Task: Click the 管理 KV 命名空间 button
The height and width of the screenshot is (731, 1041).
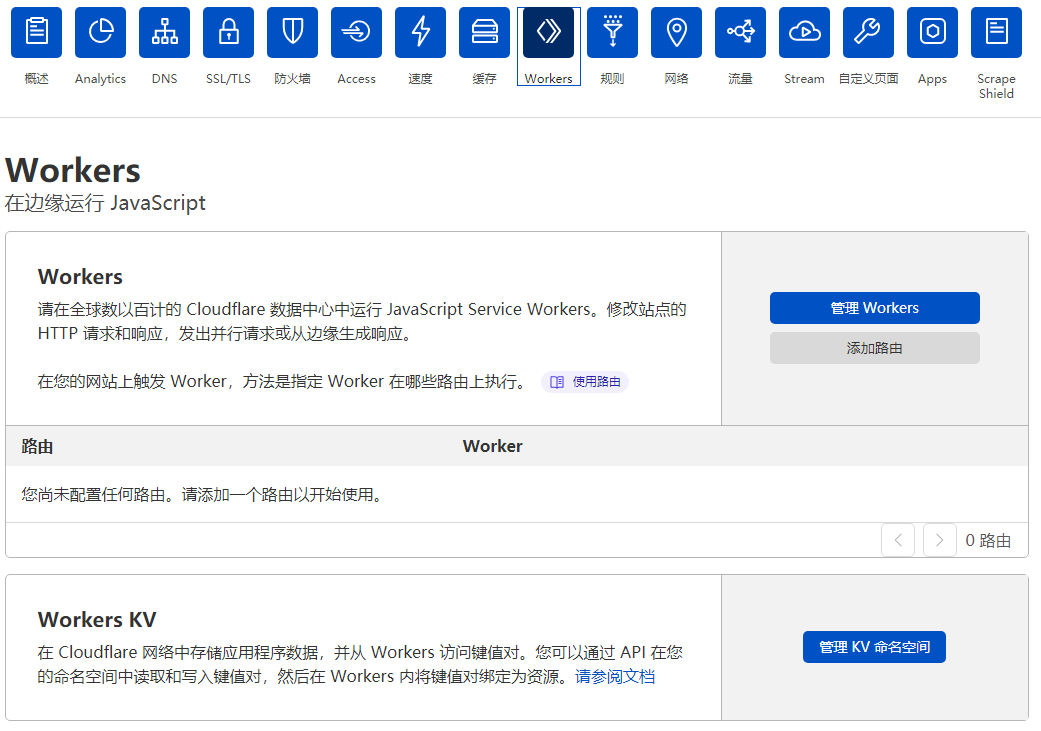Action: click(x=874, y=647)
